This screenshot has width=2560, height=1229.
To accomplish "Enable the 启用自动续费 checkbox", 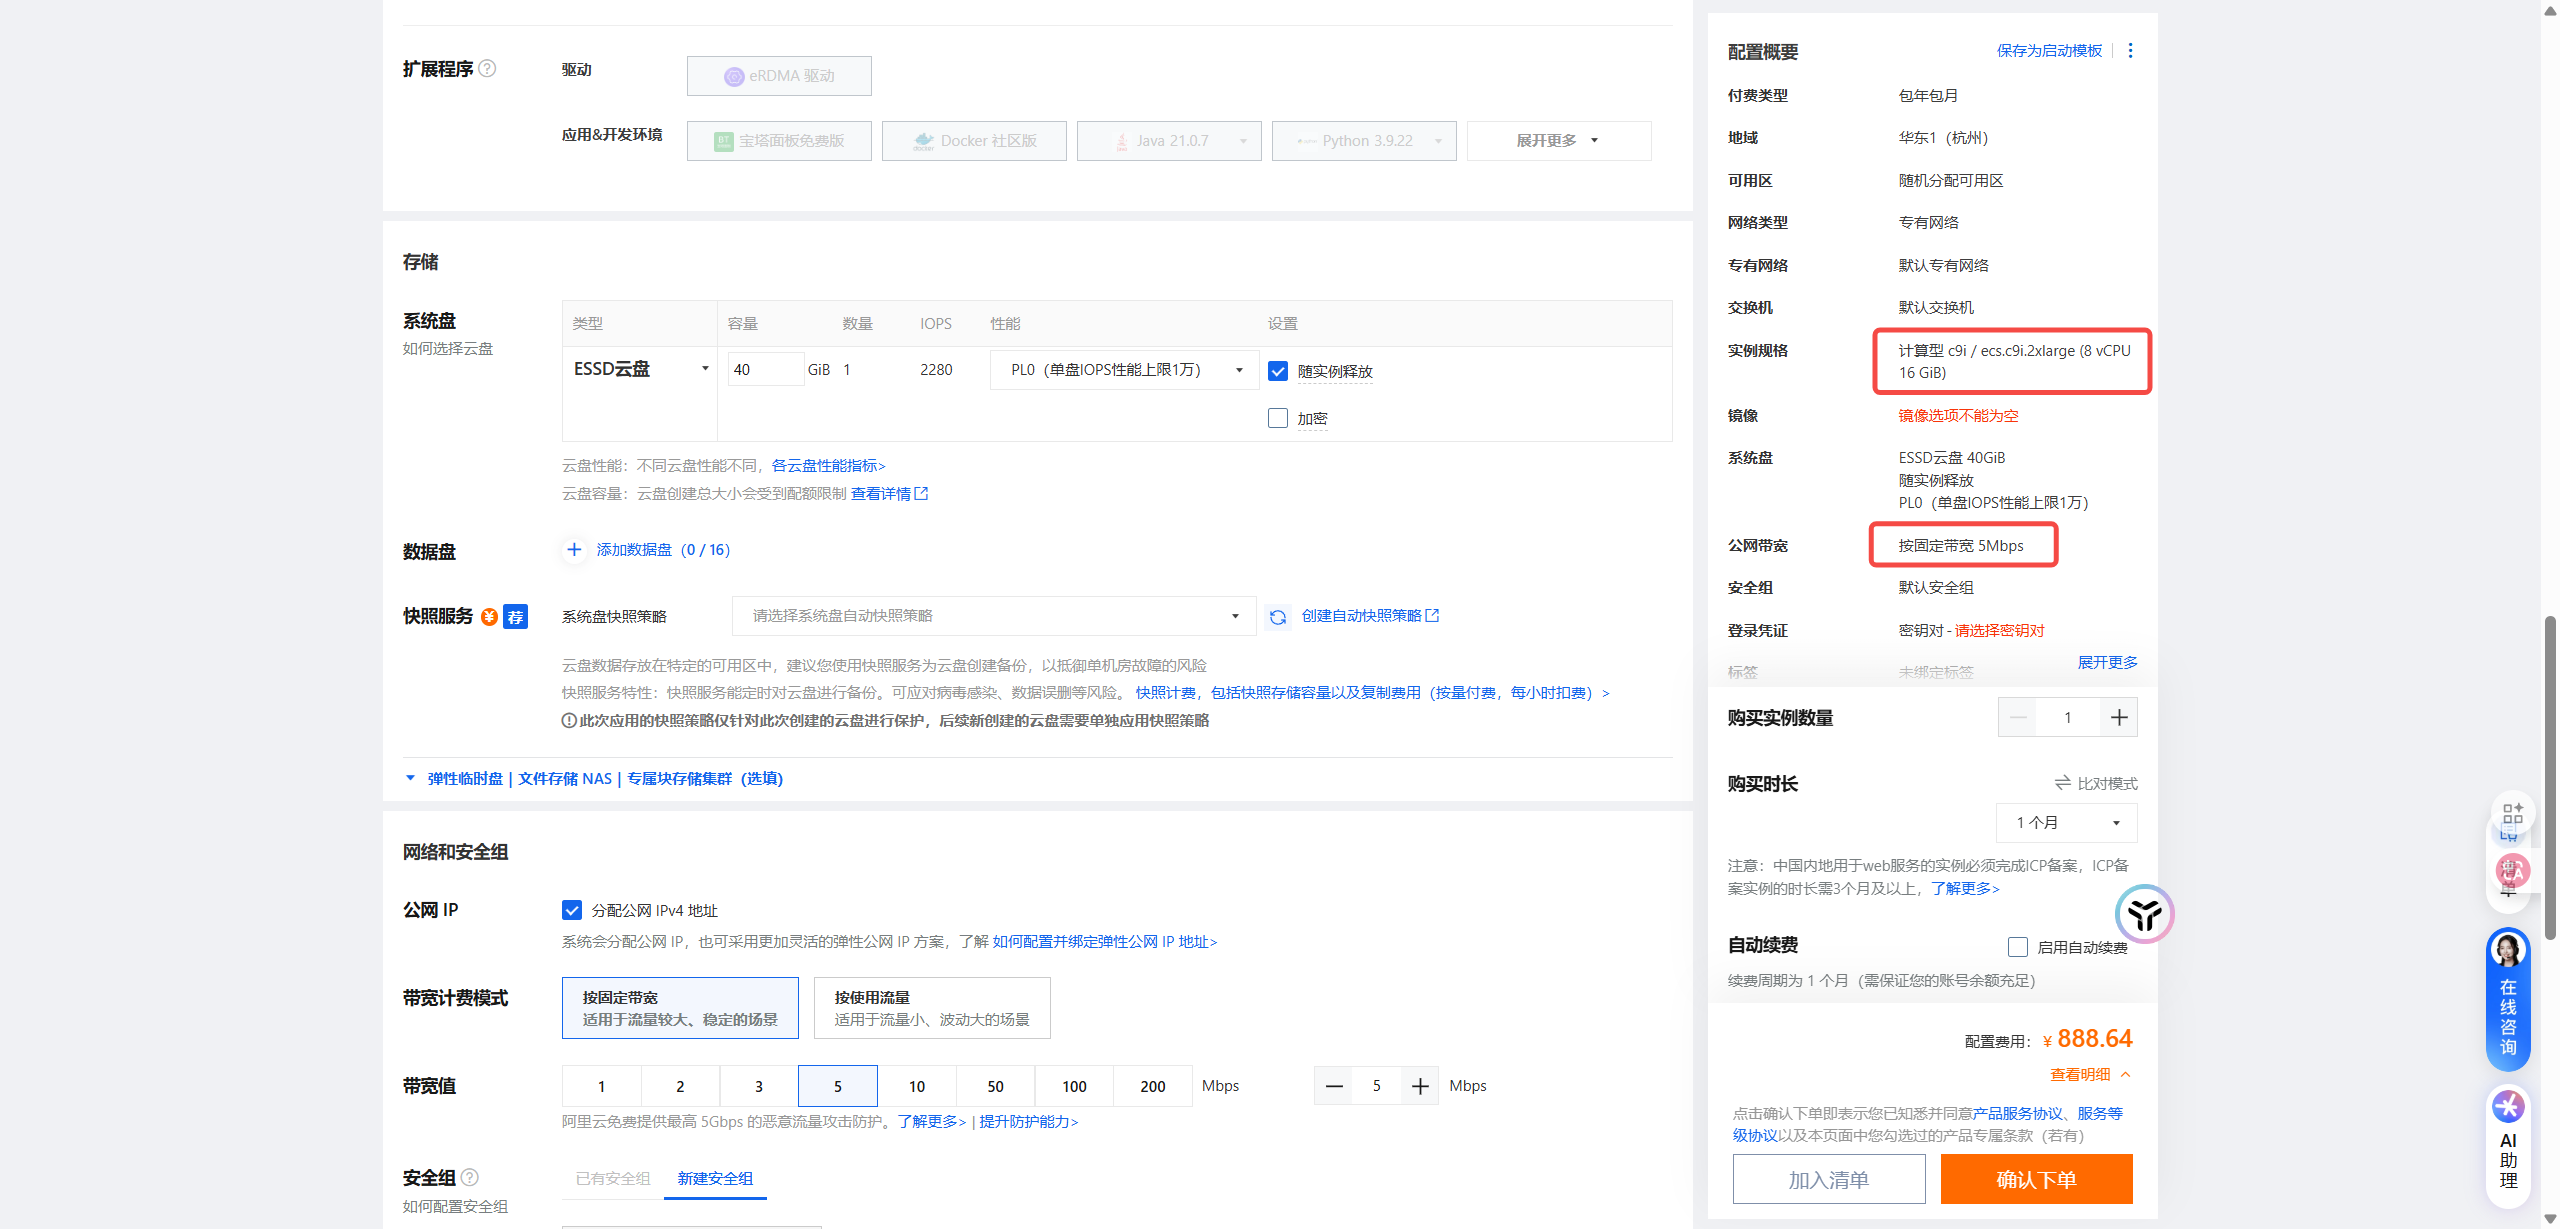I will [x=2018, y=947].
